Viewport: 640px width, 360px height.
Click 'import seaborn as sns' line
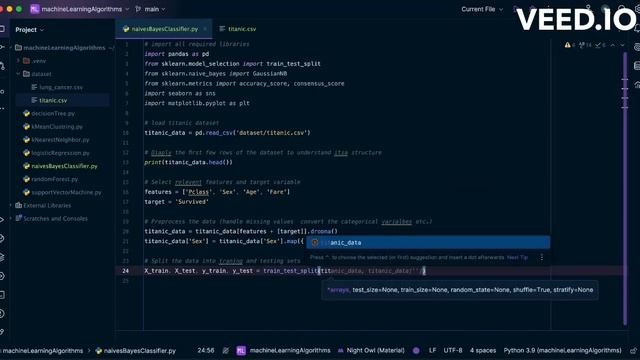pyautogui.click(x=180, y=93)
